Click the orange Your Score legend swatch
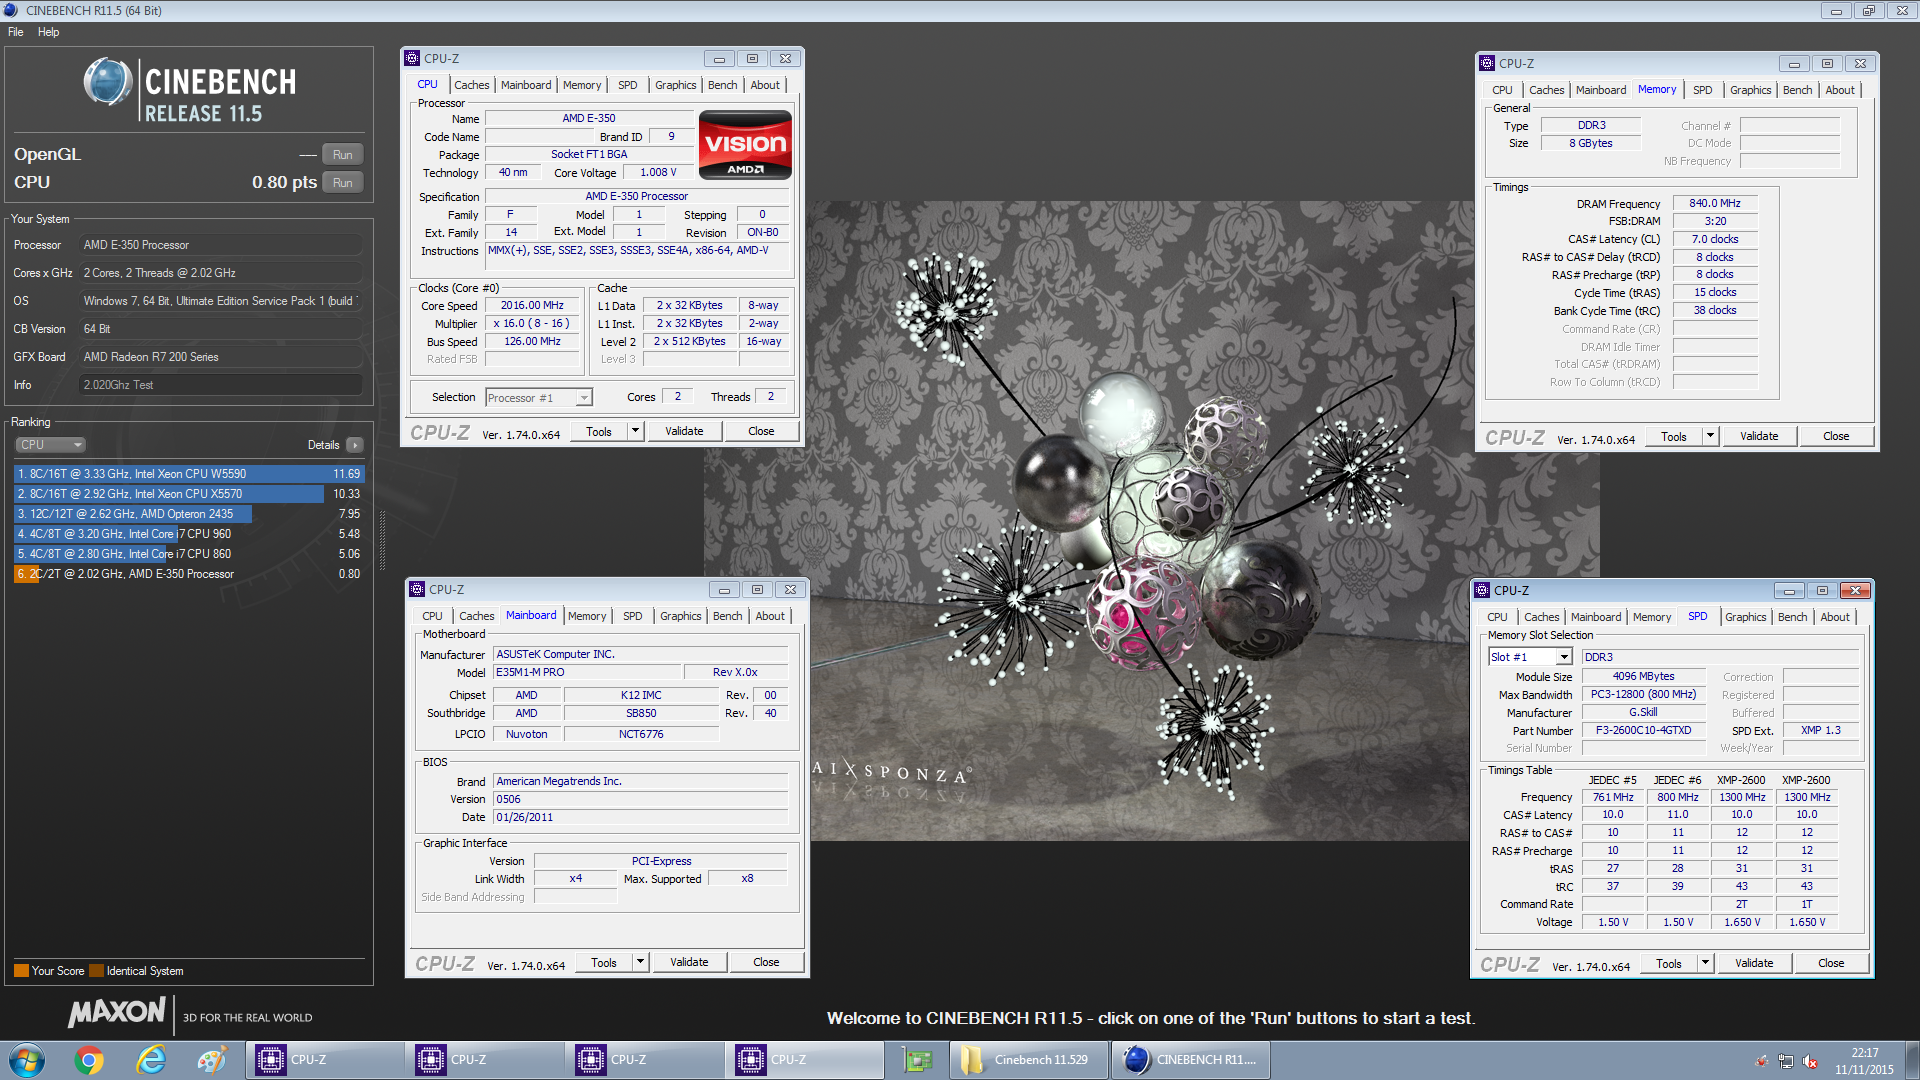 tap(21, 971)
